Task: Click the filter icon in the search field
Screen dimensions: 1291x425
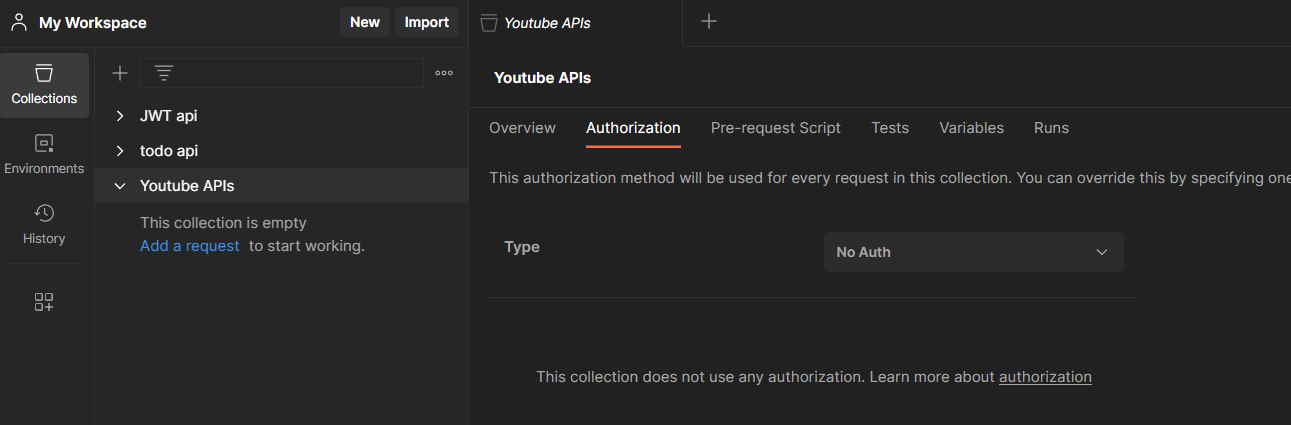Action: [x=164, y=73]
